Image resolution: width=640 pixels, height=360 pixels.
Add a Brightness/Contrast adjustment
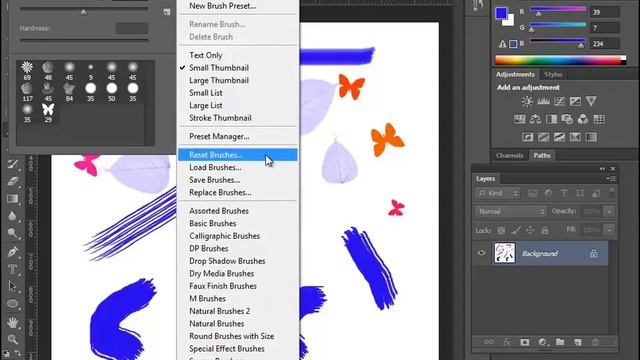pos(527,101)
